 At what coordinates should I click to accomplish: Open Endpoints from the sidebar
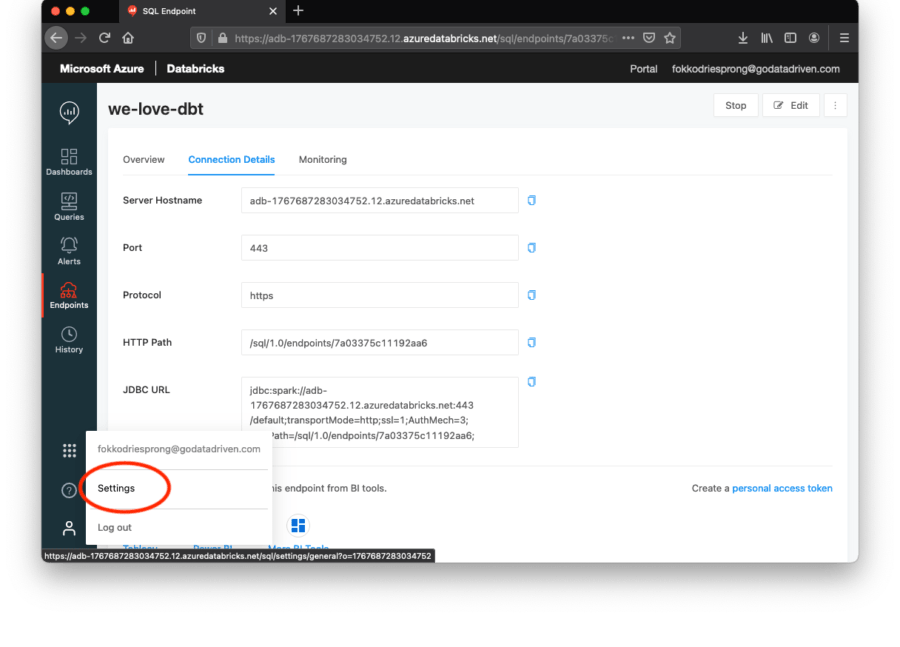coord(69,296)
